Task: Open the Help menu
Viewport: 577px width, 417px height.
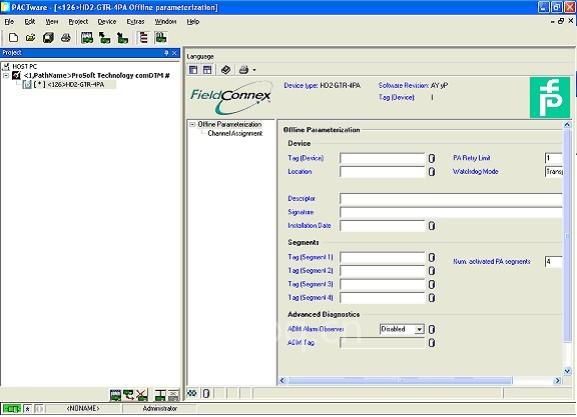Action: (x=193, y=22)
